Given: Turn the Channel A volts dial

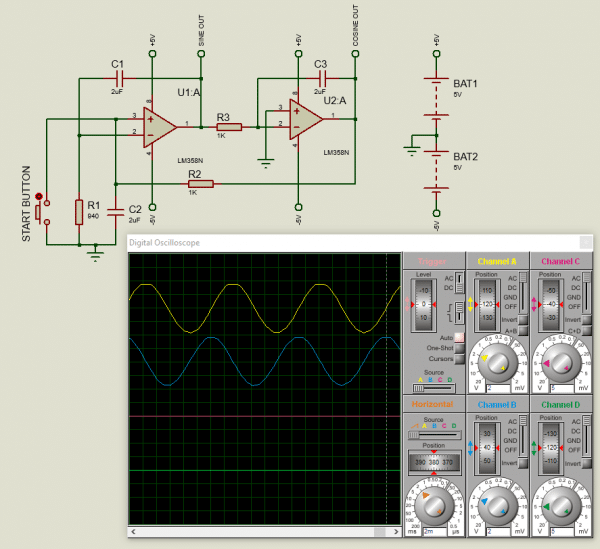Looking at the screenshot, I should coord(497,362).
